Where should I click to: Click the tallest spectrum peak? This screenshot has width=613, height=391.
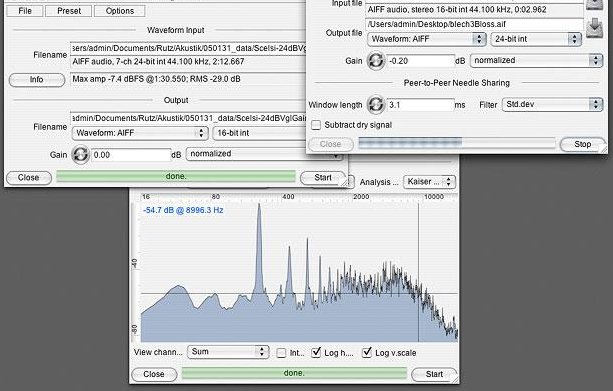pos(258,206)
